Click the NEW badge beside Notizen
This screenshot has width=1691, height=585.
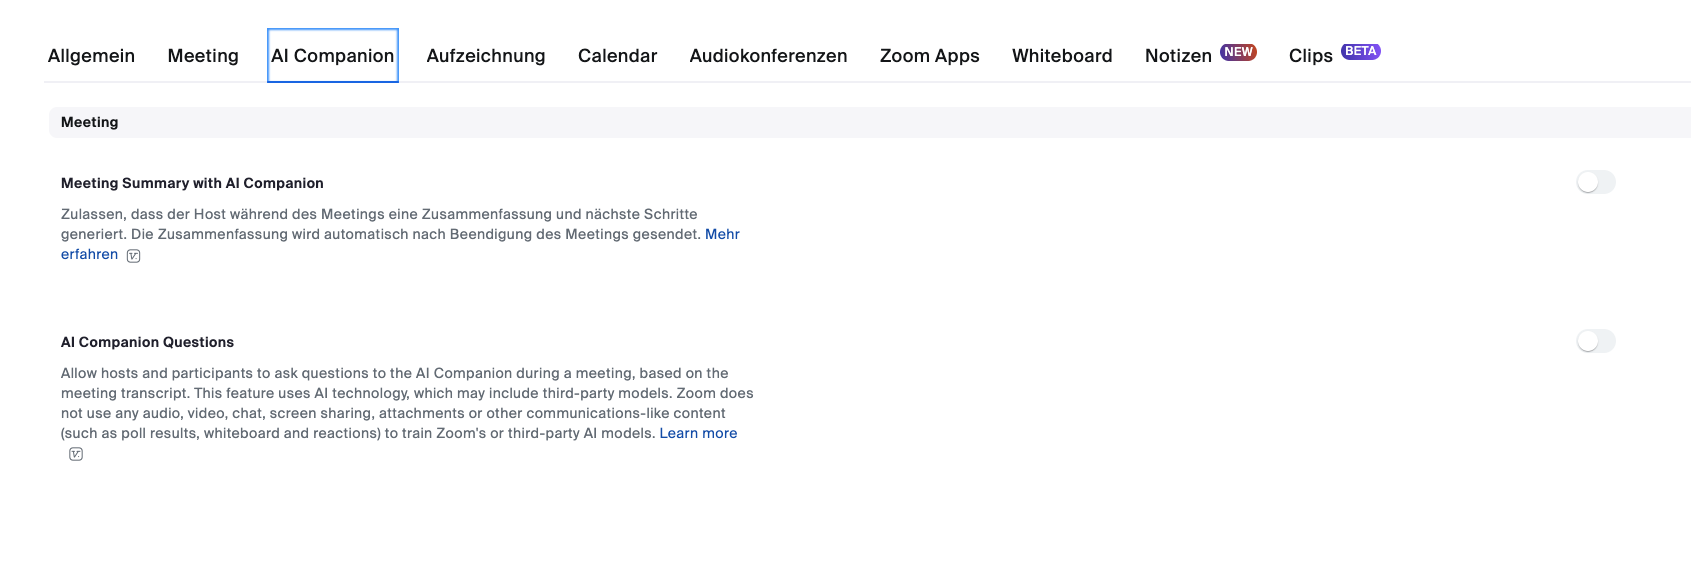coord(1238,52)
